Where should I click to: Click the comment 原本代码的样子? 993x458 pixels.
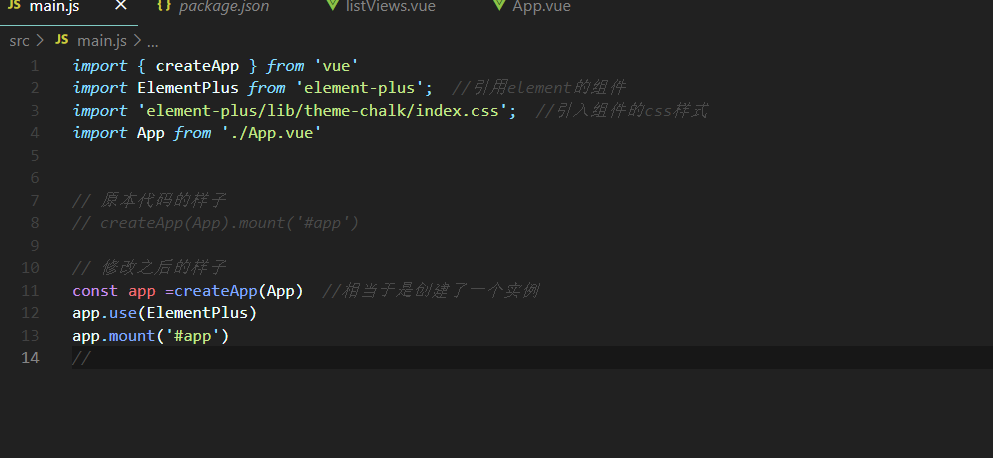149,201
